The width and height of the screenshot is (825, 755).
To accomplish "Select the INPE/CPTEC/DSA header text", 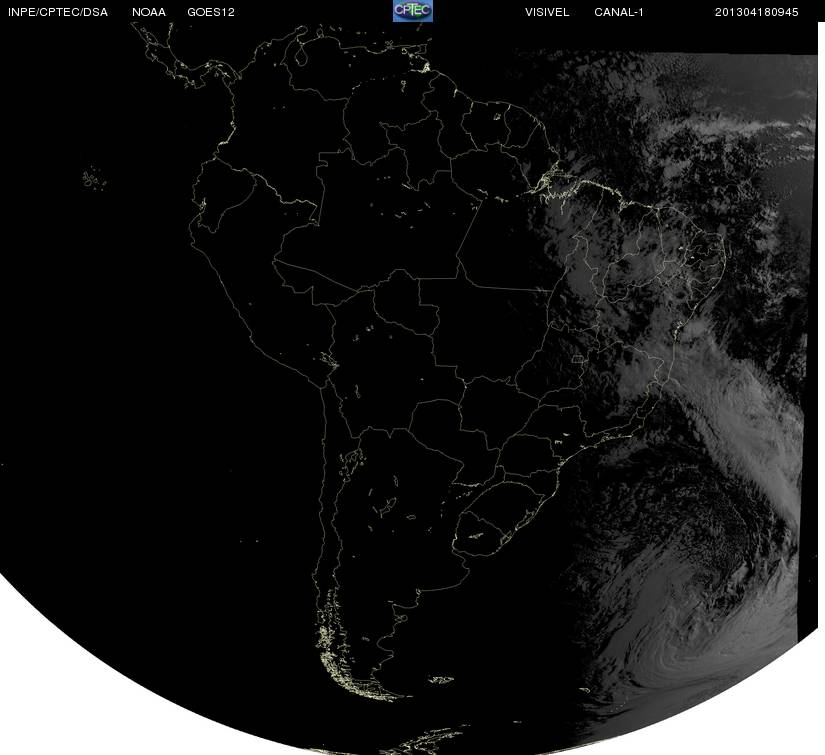I will [58, 12].
